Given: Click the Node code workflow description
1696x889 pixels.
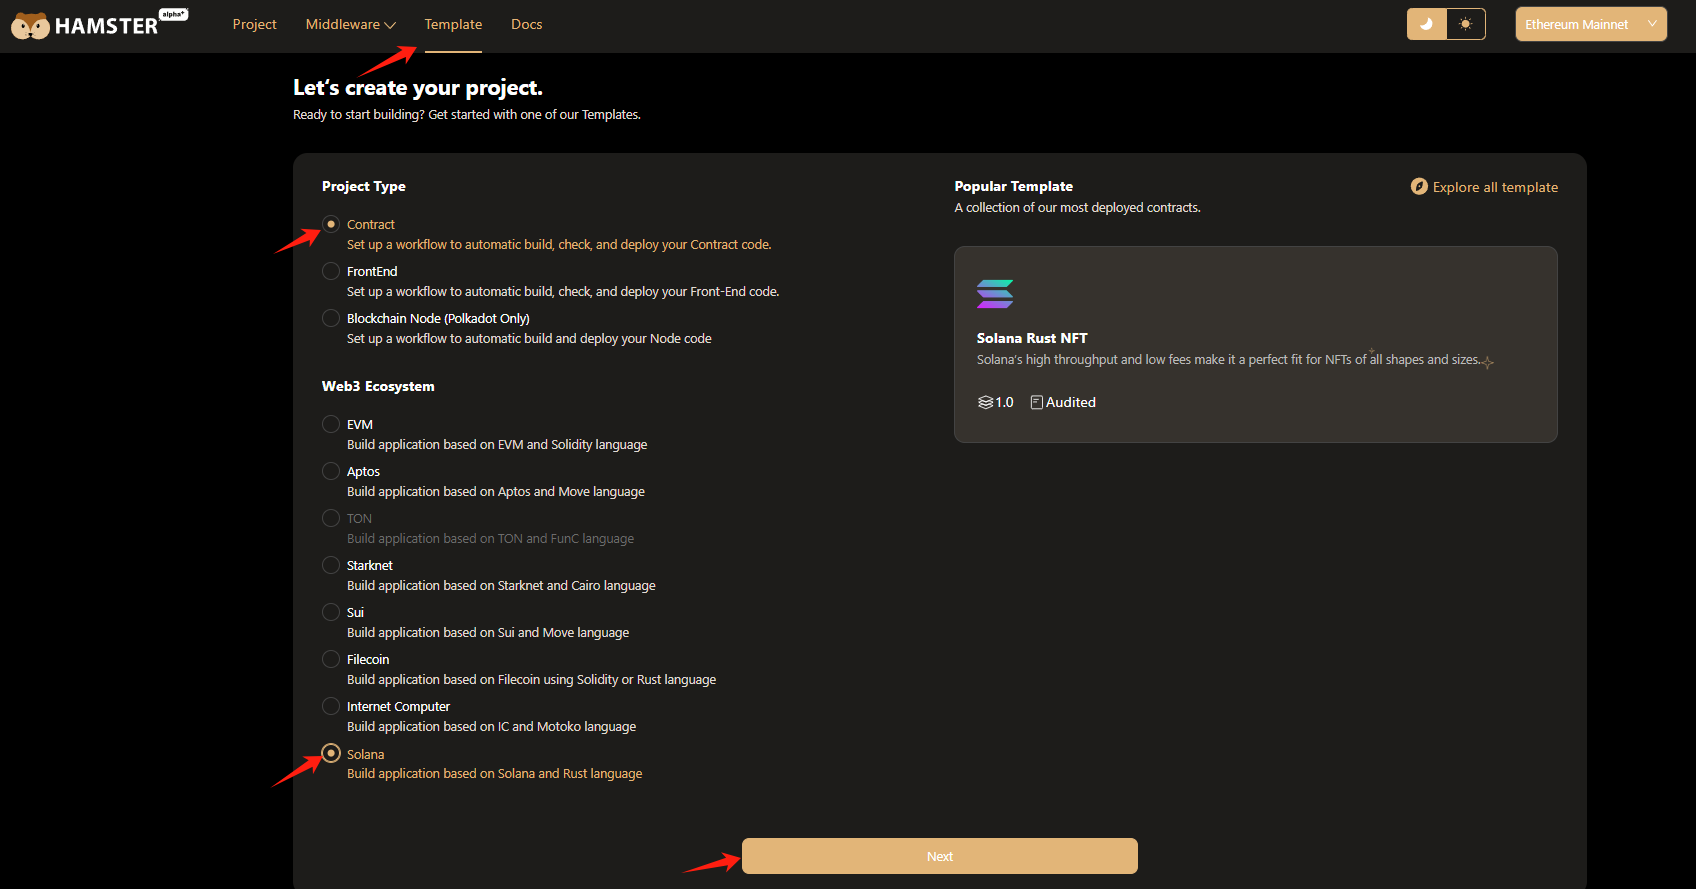Looking at the screenshot, I should 529,338.
